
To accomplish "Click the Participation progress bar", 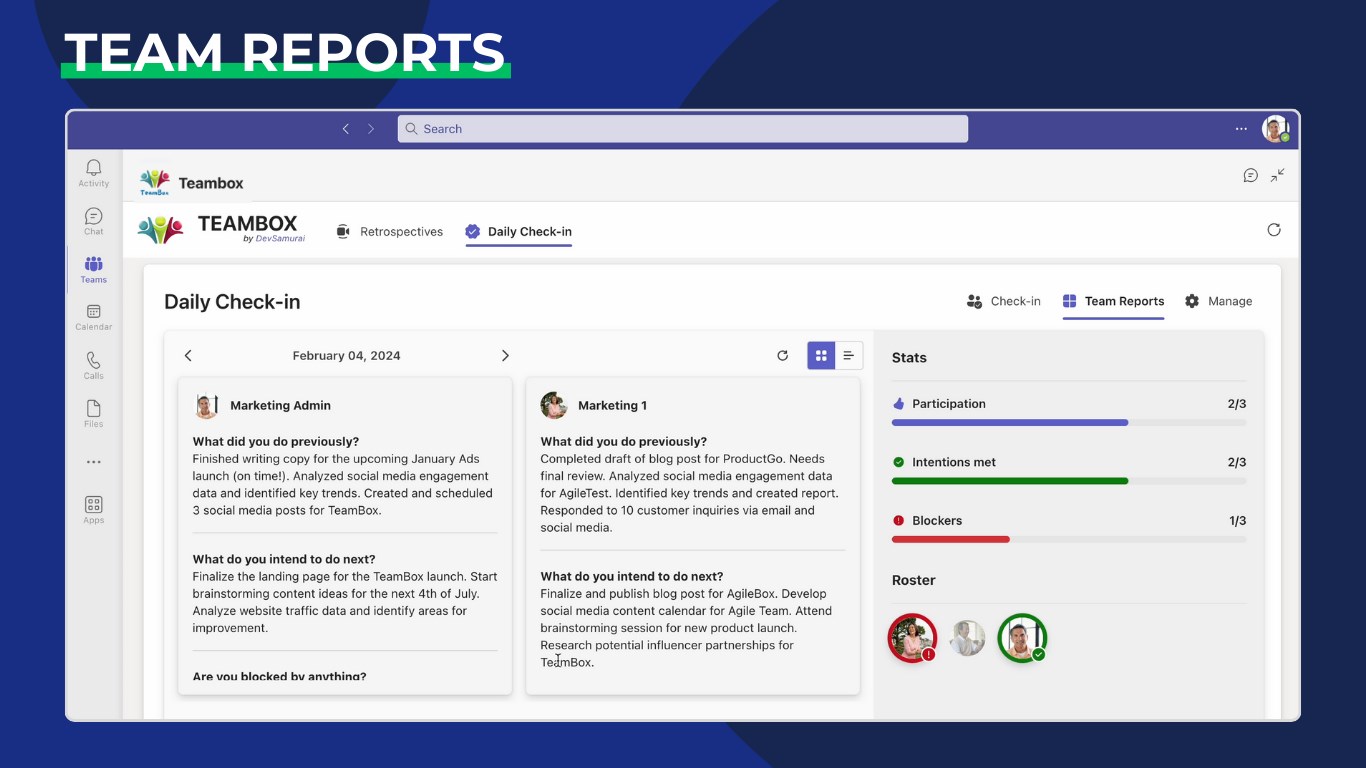I will [x=1069, y=423].
